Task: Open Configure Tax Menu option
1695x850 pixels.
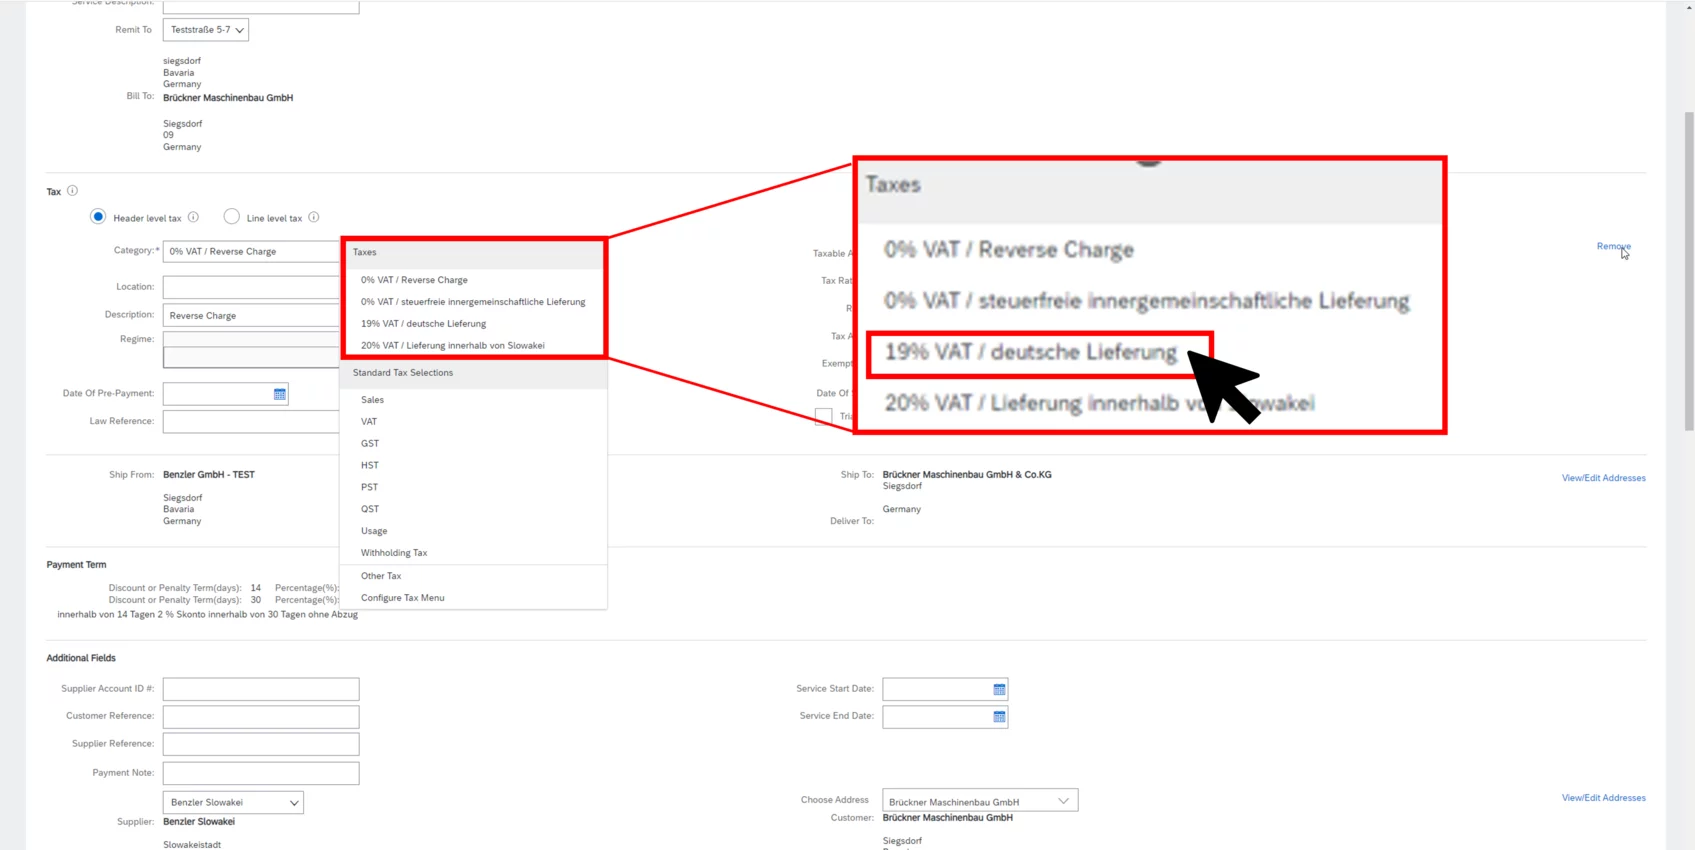Action: [403, 598]
